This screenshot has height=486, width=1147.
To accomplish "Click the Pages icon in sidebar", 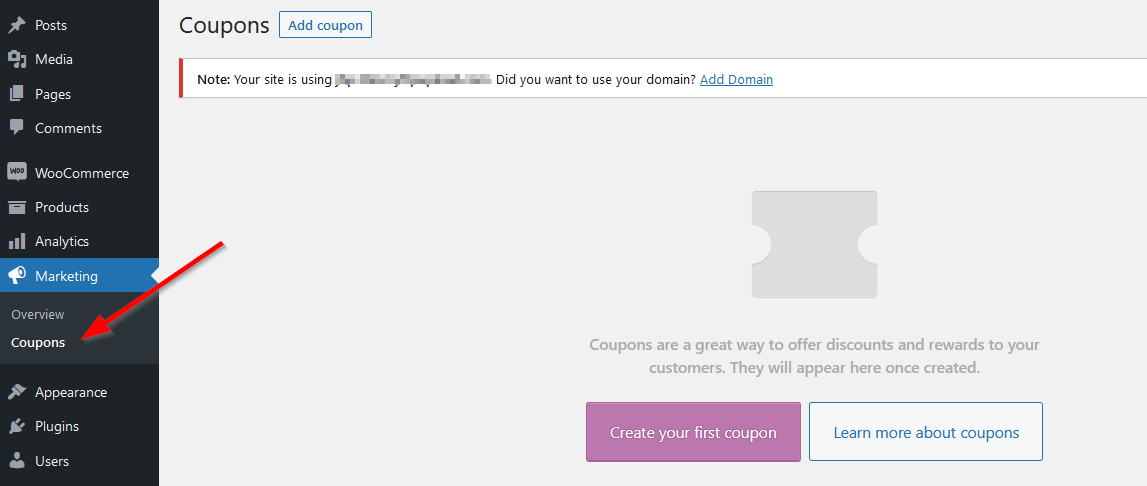I will 17,94.
